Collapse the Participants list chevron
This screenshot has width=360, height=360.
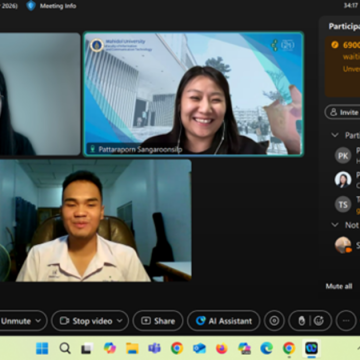(x=335, y=135)
